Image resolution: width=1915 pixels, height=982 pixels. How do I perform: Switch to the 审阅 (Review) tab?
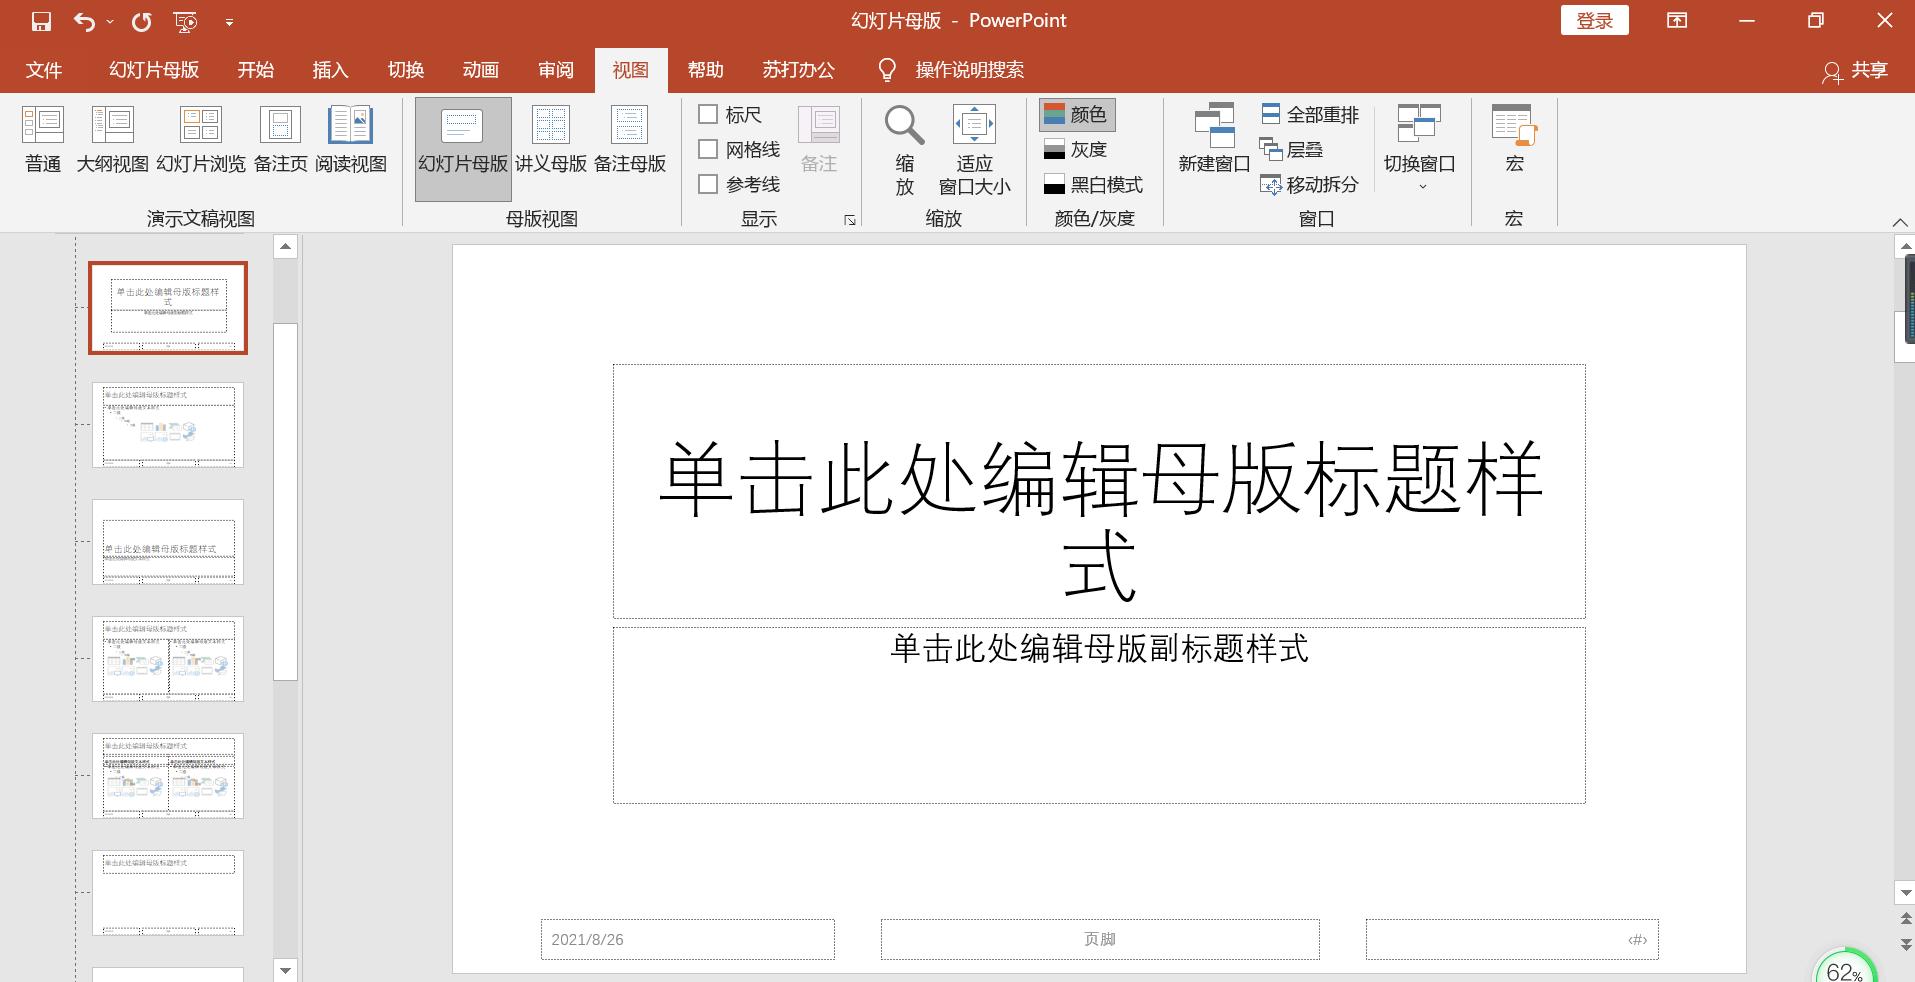pos(555,69)
